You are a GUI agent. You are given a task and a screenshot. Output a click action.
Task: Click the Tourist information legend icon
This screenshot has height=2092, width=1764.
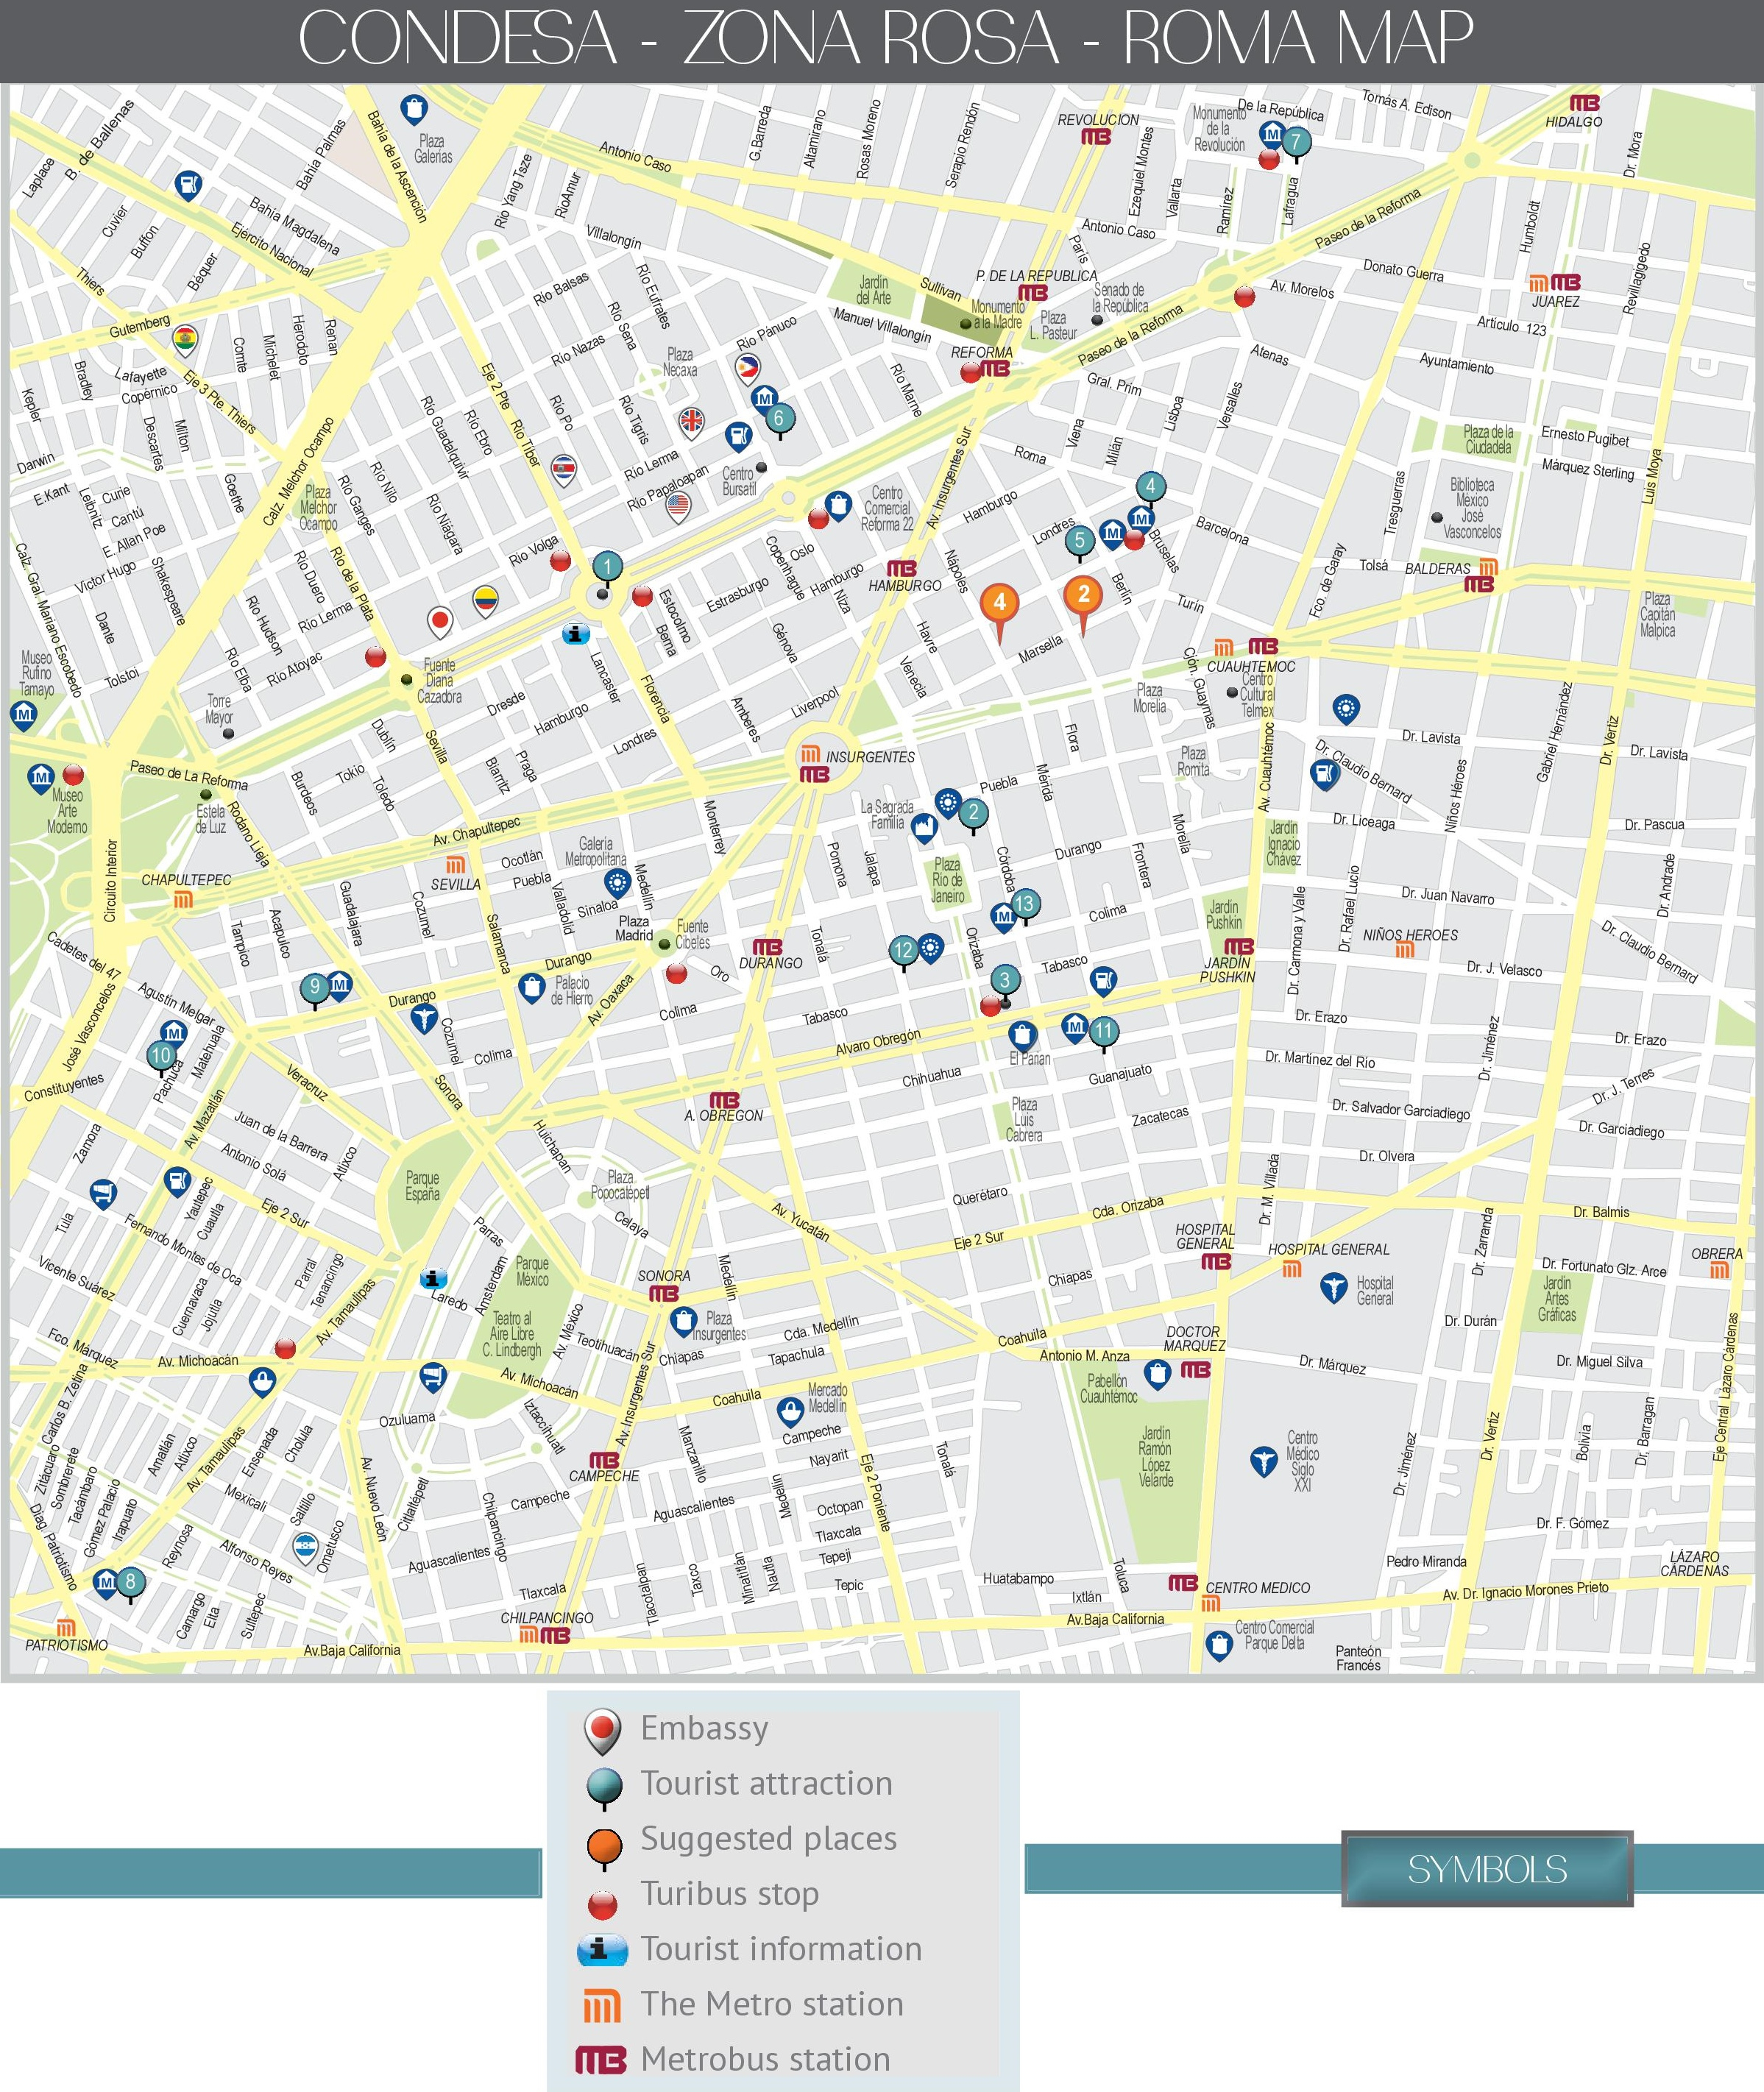tap(603, 1949)
